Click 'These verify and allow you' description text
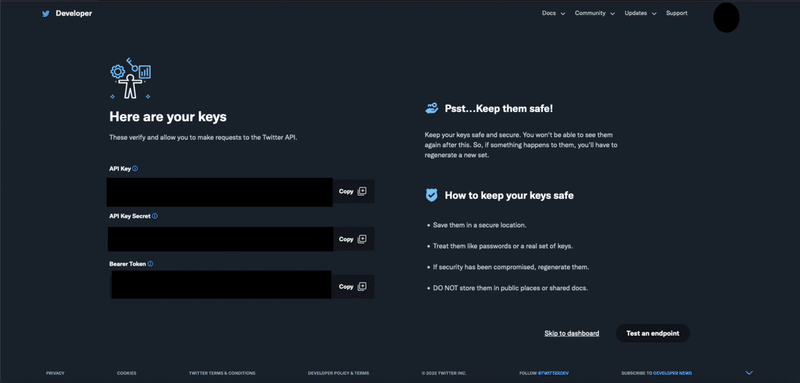 [x=203, y=138]
